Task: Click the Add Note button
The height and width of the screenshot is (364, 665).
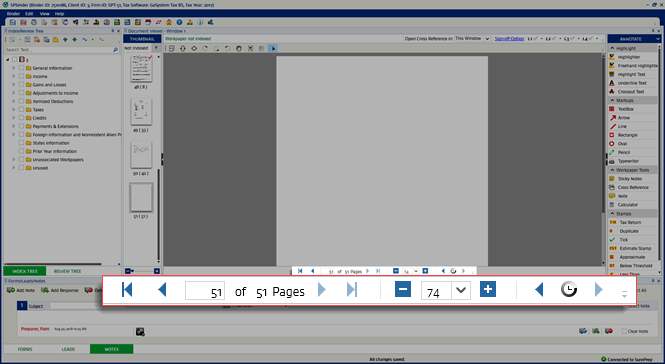Action: [21, 290]
